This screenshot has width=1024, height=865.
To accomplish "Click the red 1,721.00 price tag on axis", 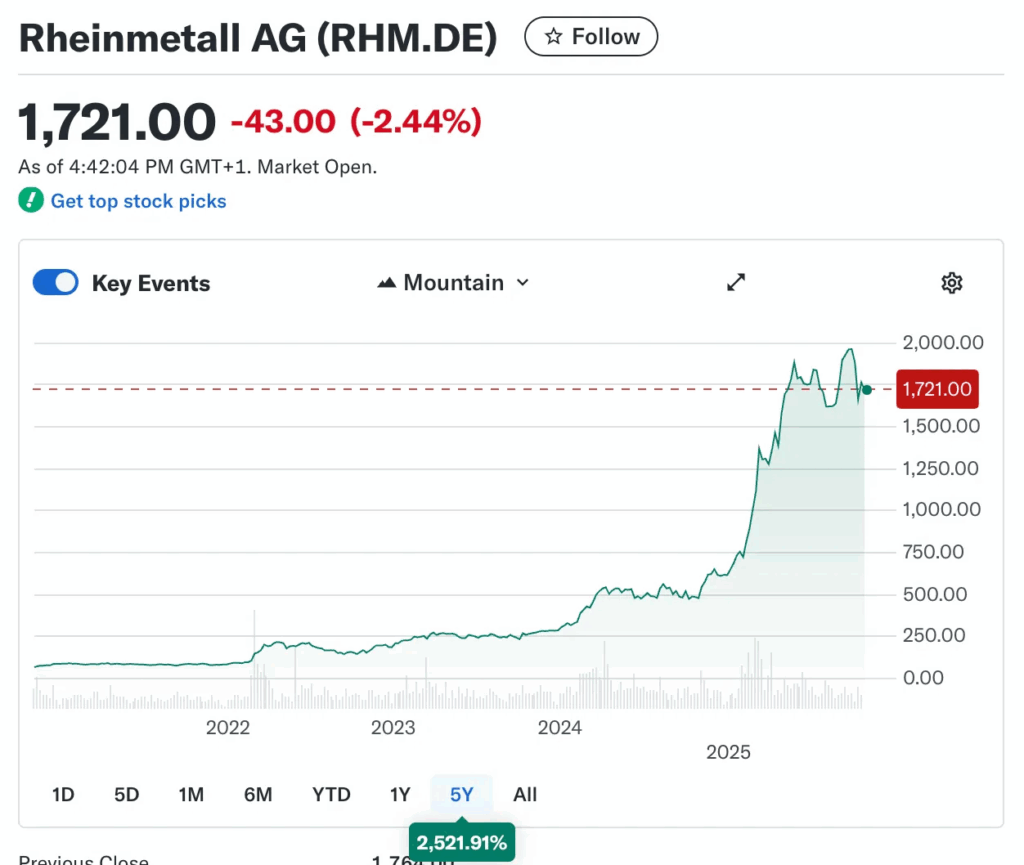I will [x=936, y=389].
